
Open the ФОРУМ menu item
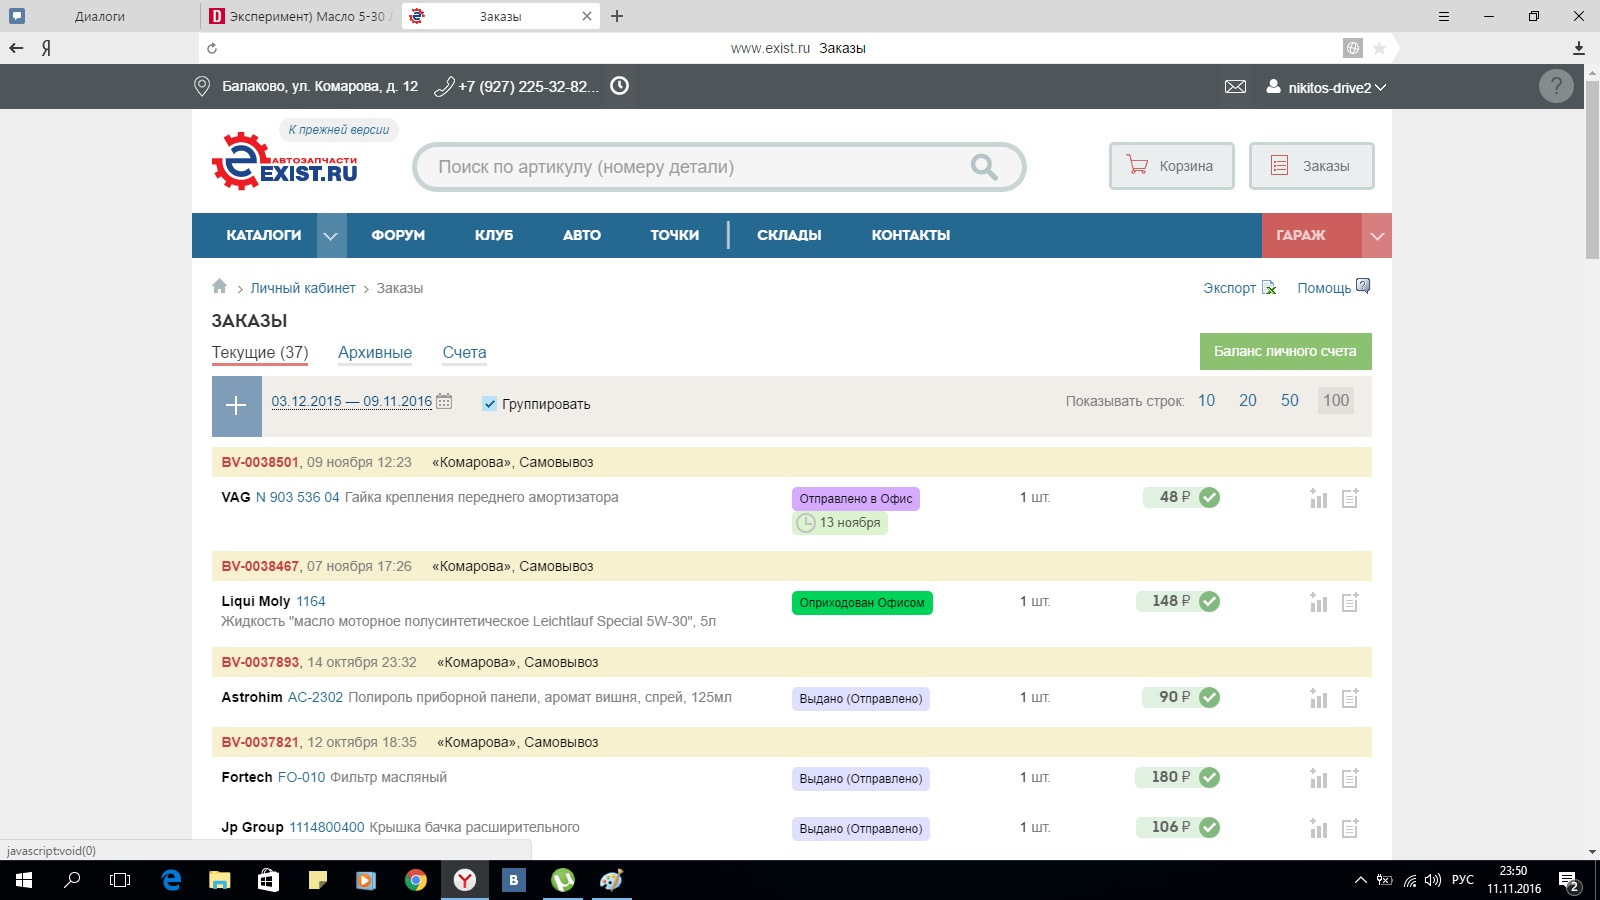(398, 235)
